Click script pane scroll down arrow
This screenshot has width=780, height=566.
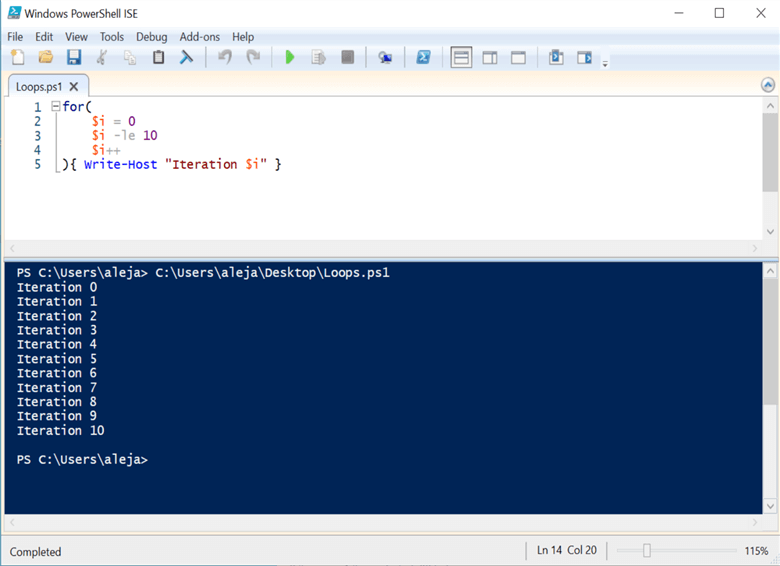(770, 231)
